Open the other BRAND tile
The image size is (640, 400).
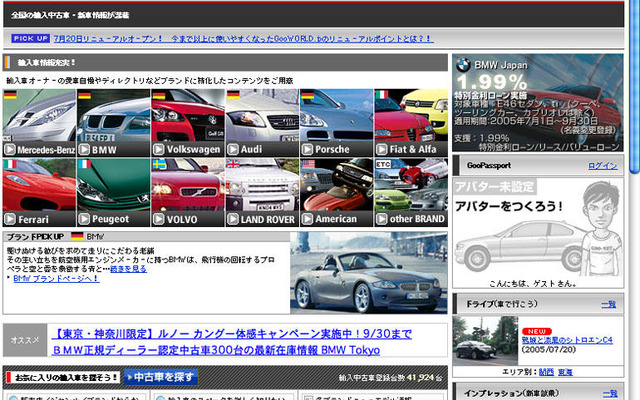411,193
